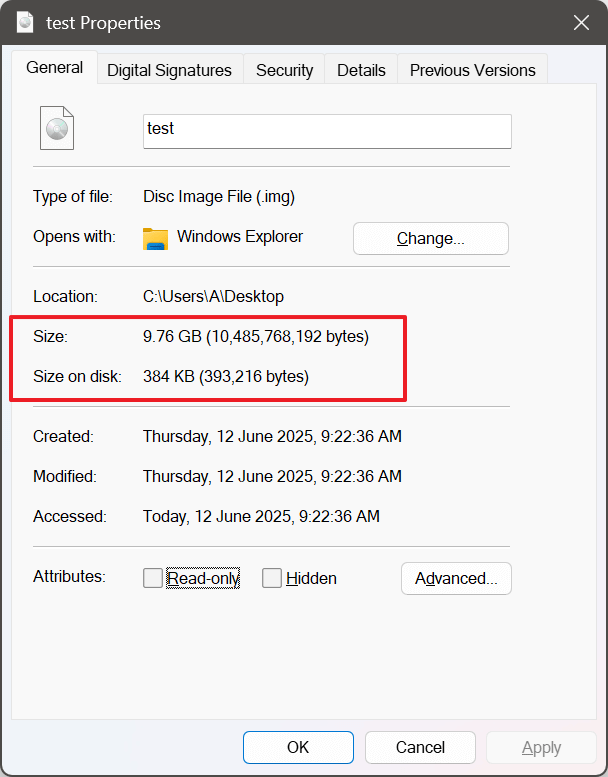Click the large disc file icon beside name
The width and height of the screenshot is (608, 777).
pyautogui.click(x=57, y=128)
